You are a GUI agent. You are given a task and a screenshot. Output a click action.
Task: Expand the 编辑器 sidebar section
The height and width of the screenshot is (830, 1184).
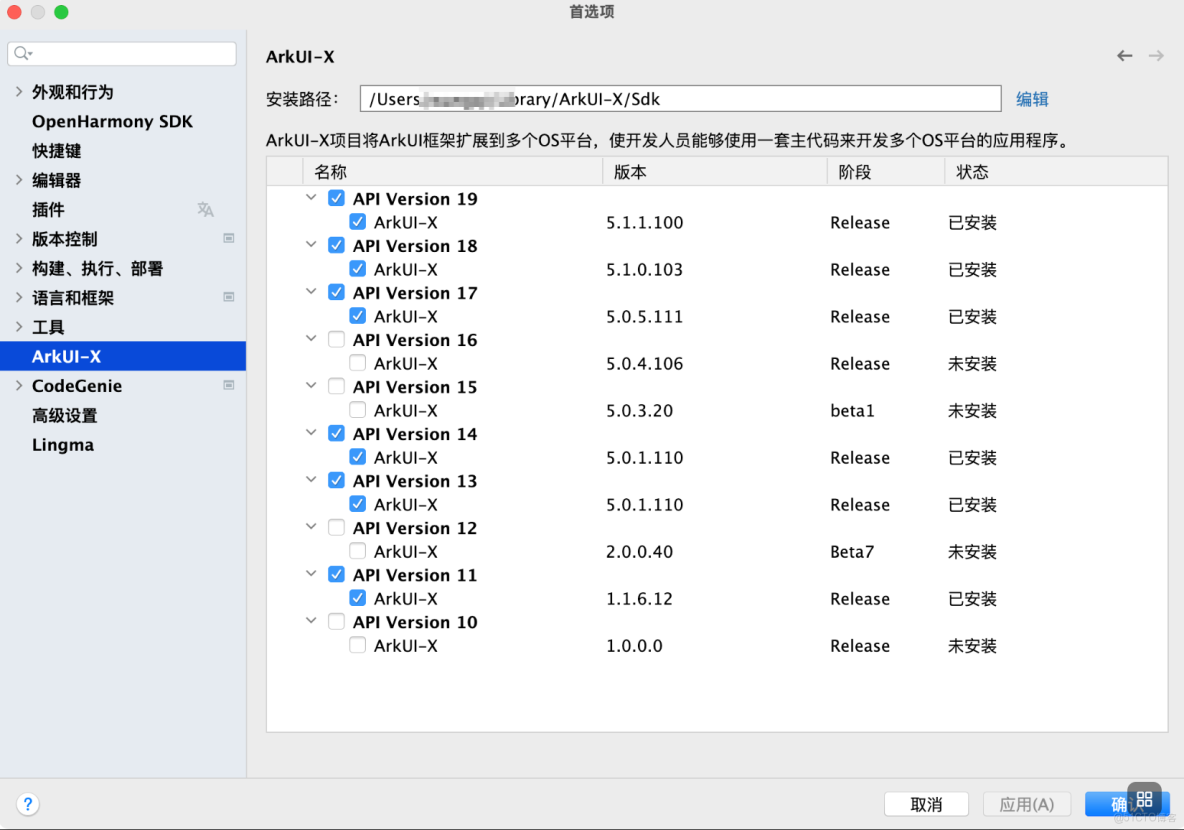point(17,180)
